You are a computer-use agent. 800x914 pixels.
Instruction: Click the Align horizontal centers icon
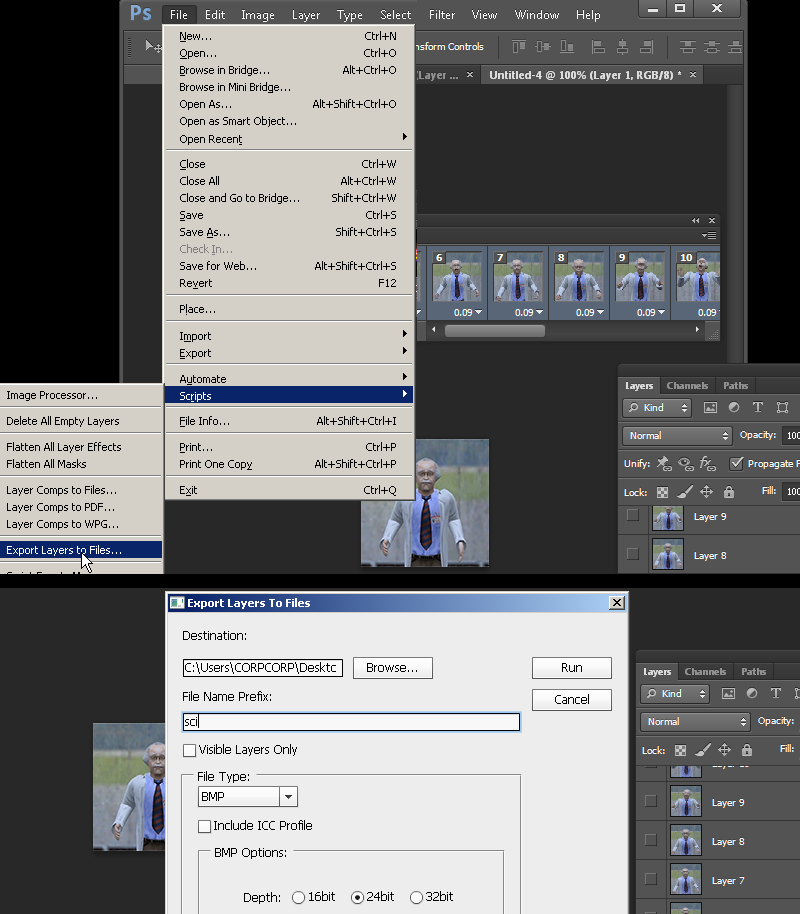pos(622,47)
